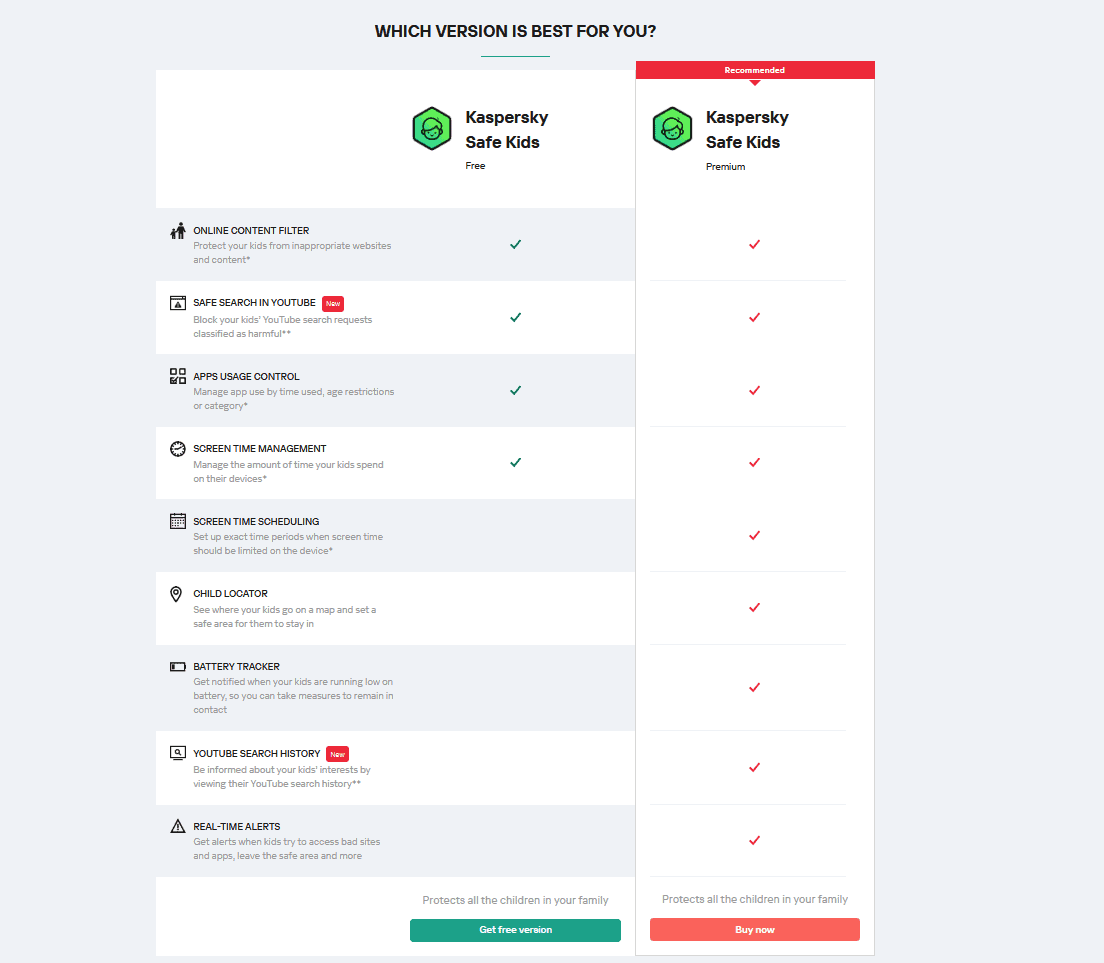Click the New badge beside YouTube Search History
Image resolution: width=1104 pixels, height=963 pixels.
pos(338,754)
